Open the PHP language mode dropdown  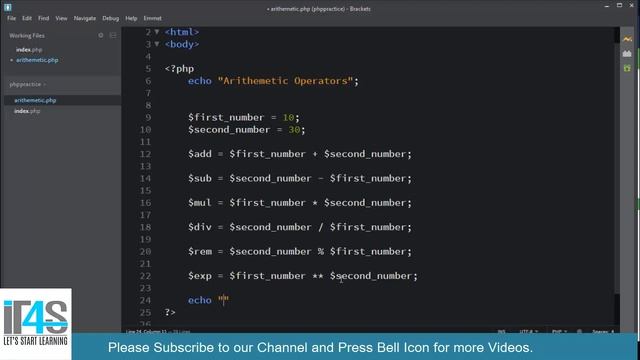click(x=559, y=331)
